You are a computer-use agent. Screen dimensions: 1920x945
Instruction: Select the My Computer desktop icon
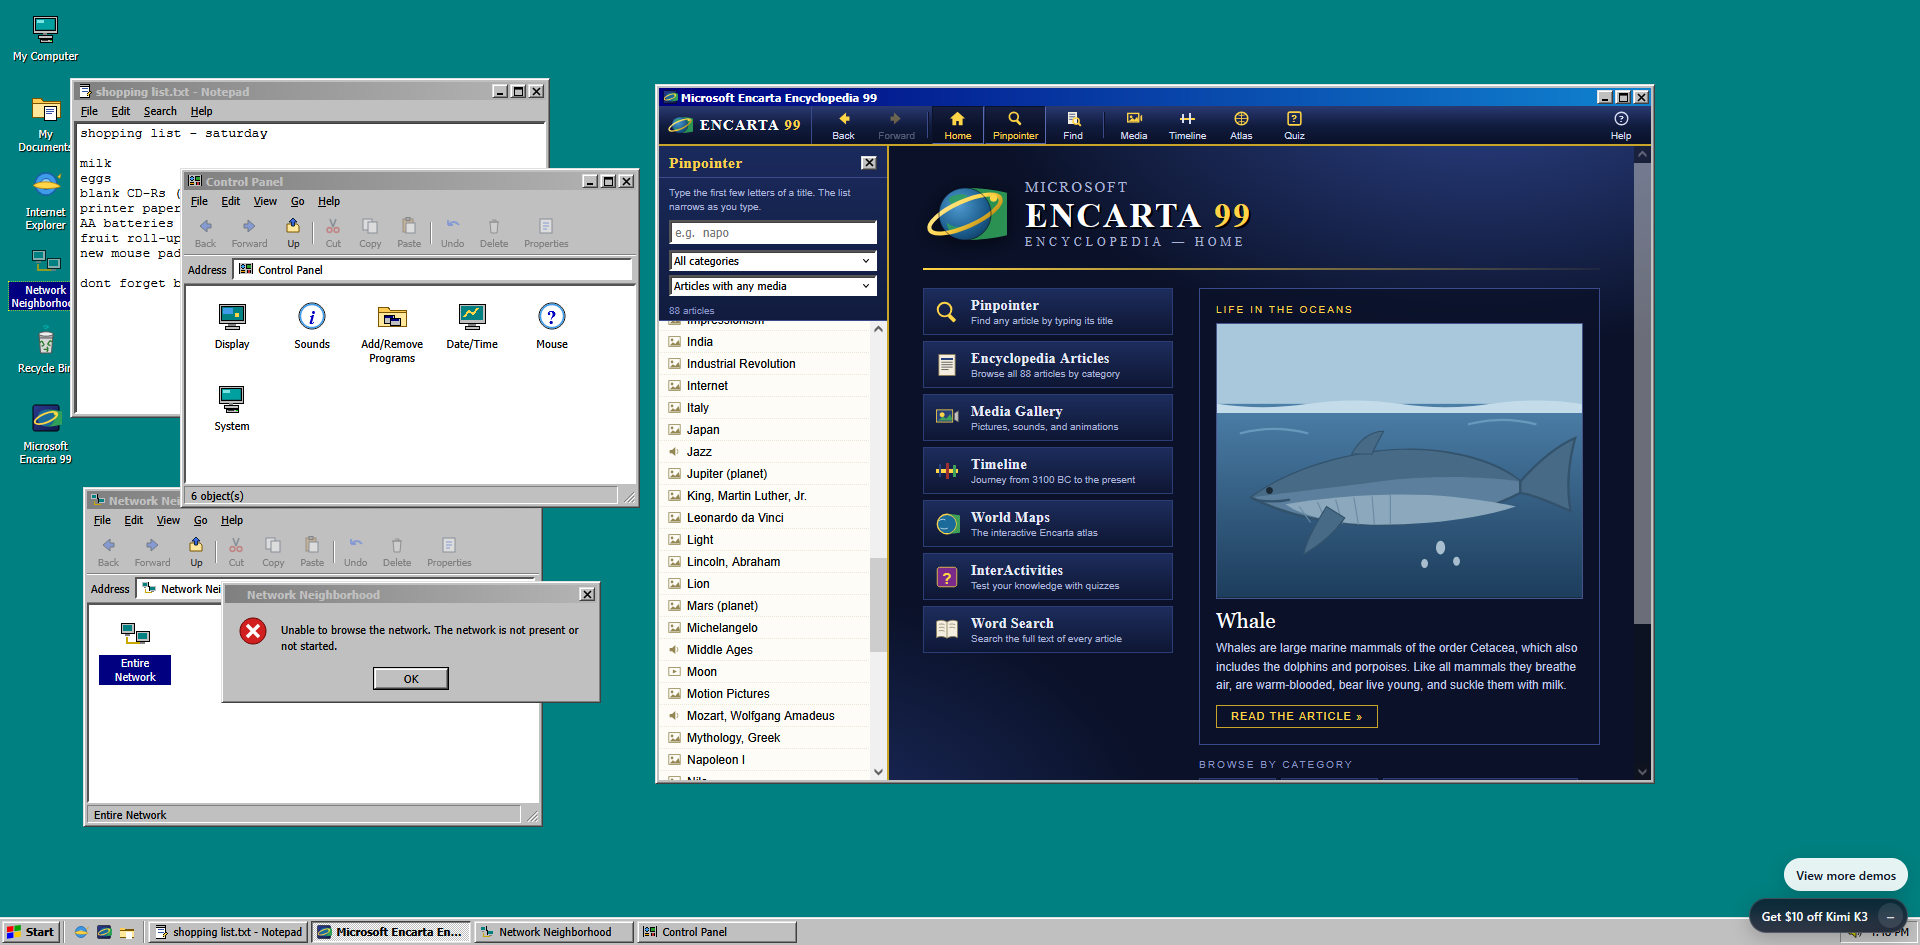click(45, 39)
